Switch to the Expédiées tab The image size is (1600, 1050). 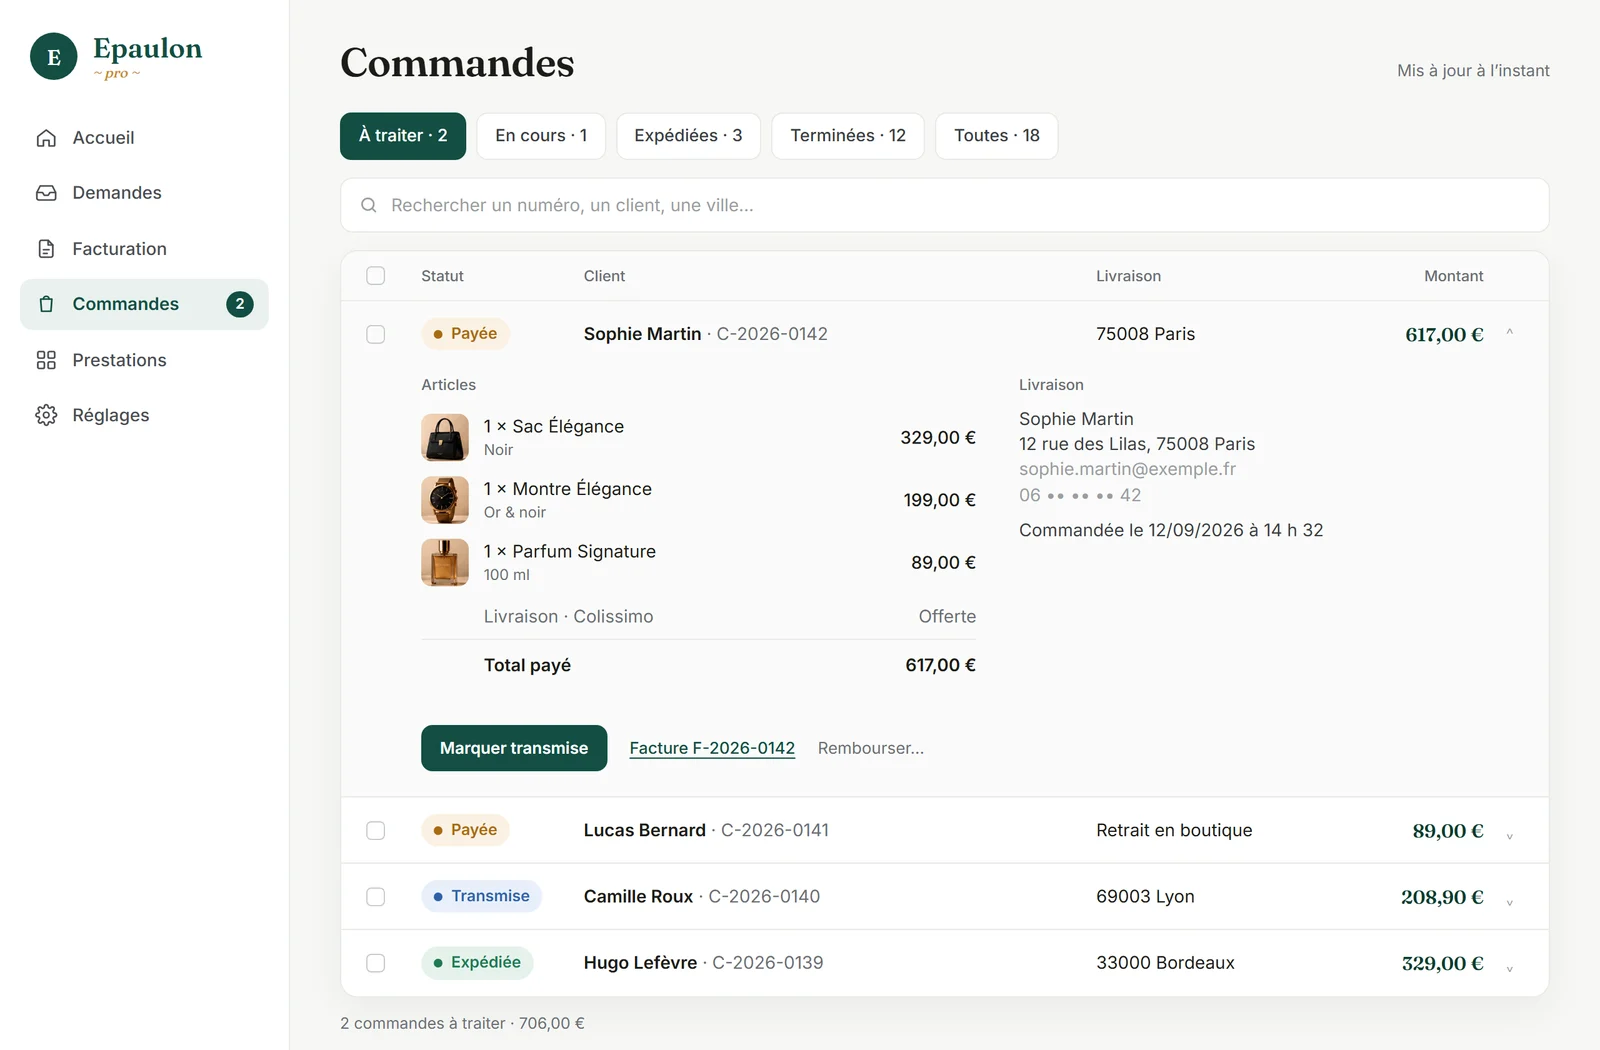[x=688, y=136]
